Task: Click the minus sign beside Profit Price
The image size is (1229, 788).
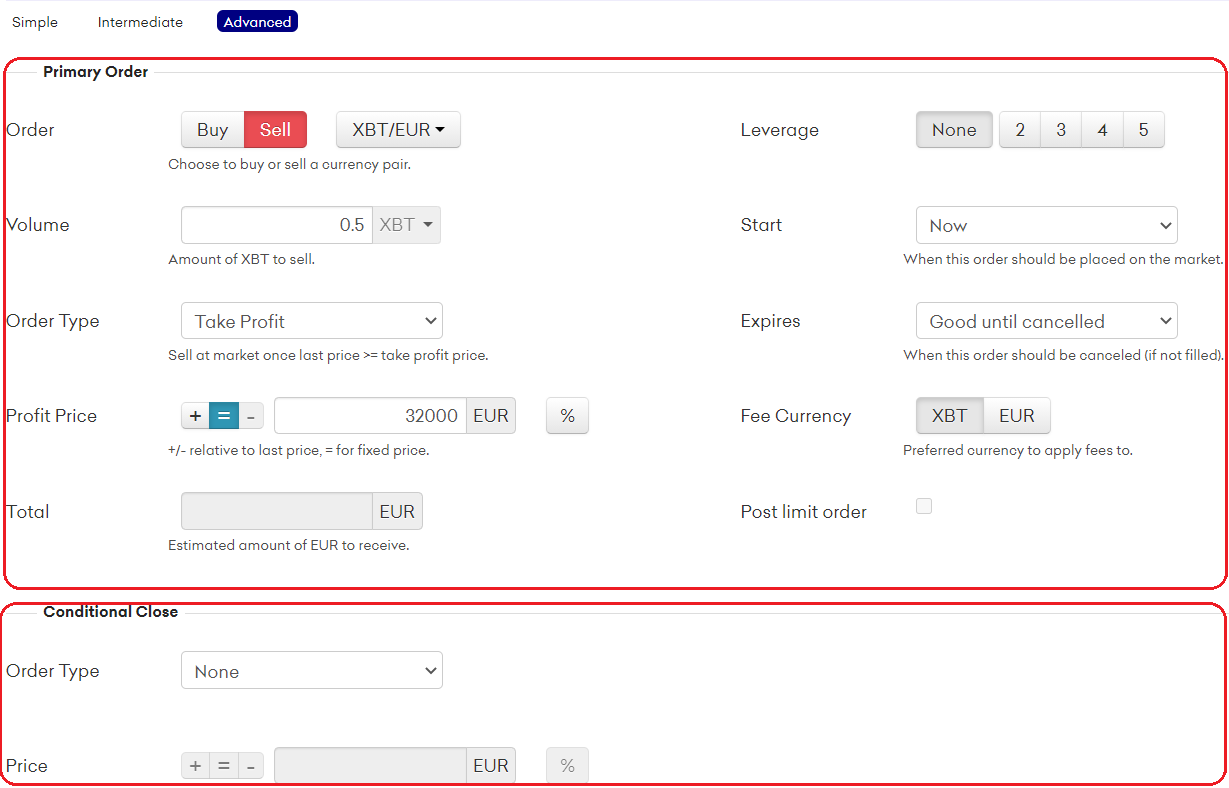Action: coord(251,416)
